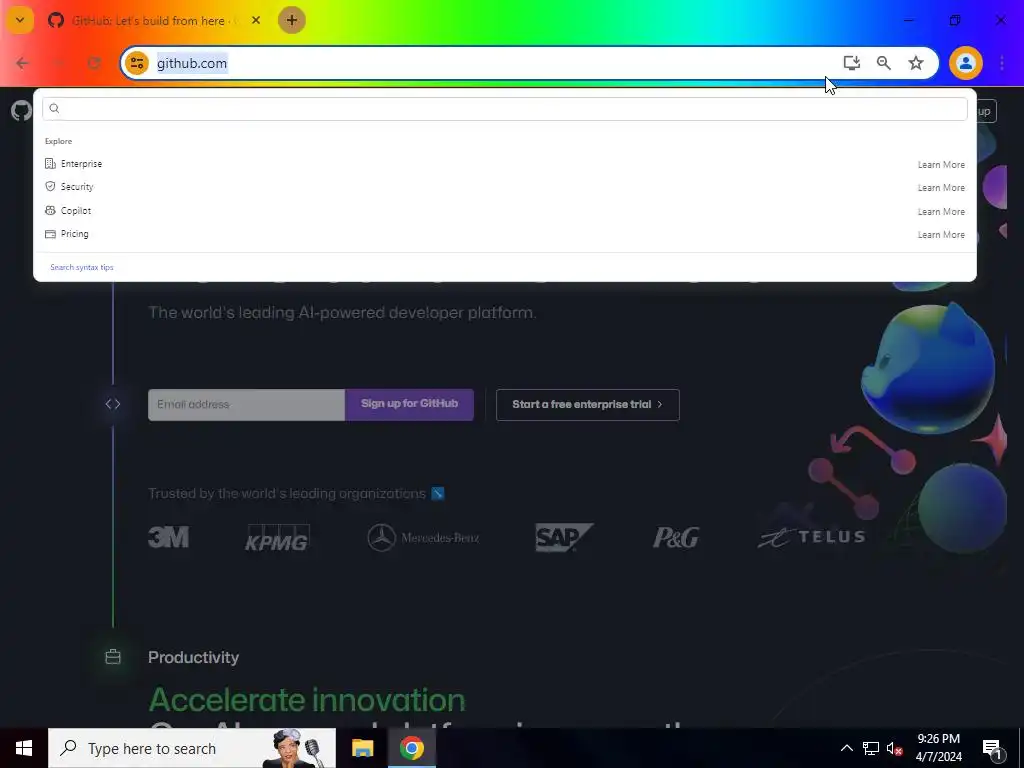The height and width of the screenshot is (768, 1024).
Task: Focus the GitHub search input field
Action: click(x=504, y=108)
